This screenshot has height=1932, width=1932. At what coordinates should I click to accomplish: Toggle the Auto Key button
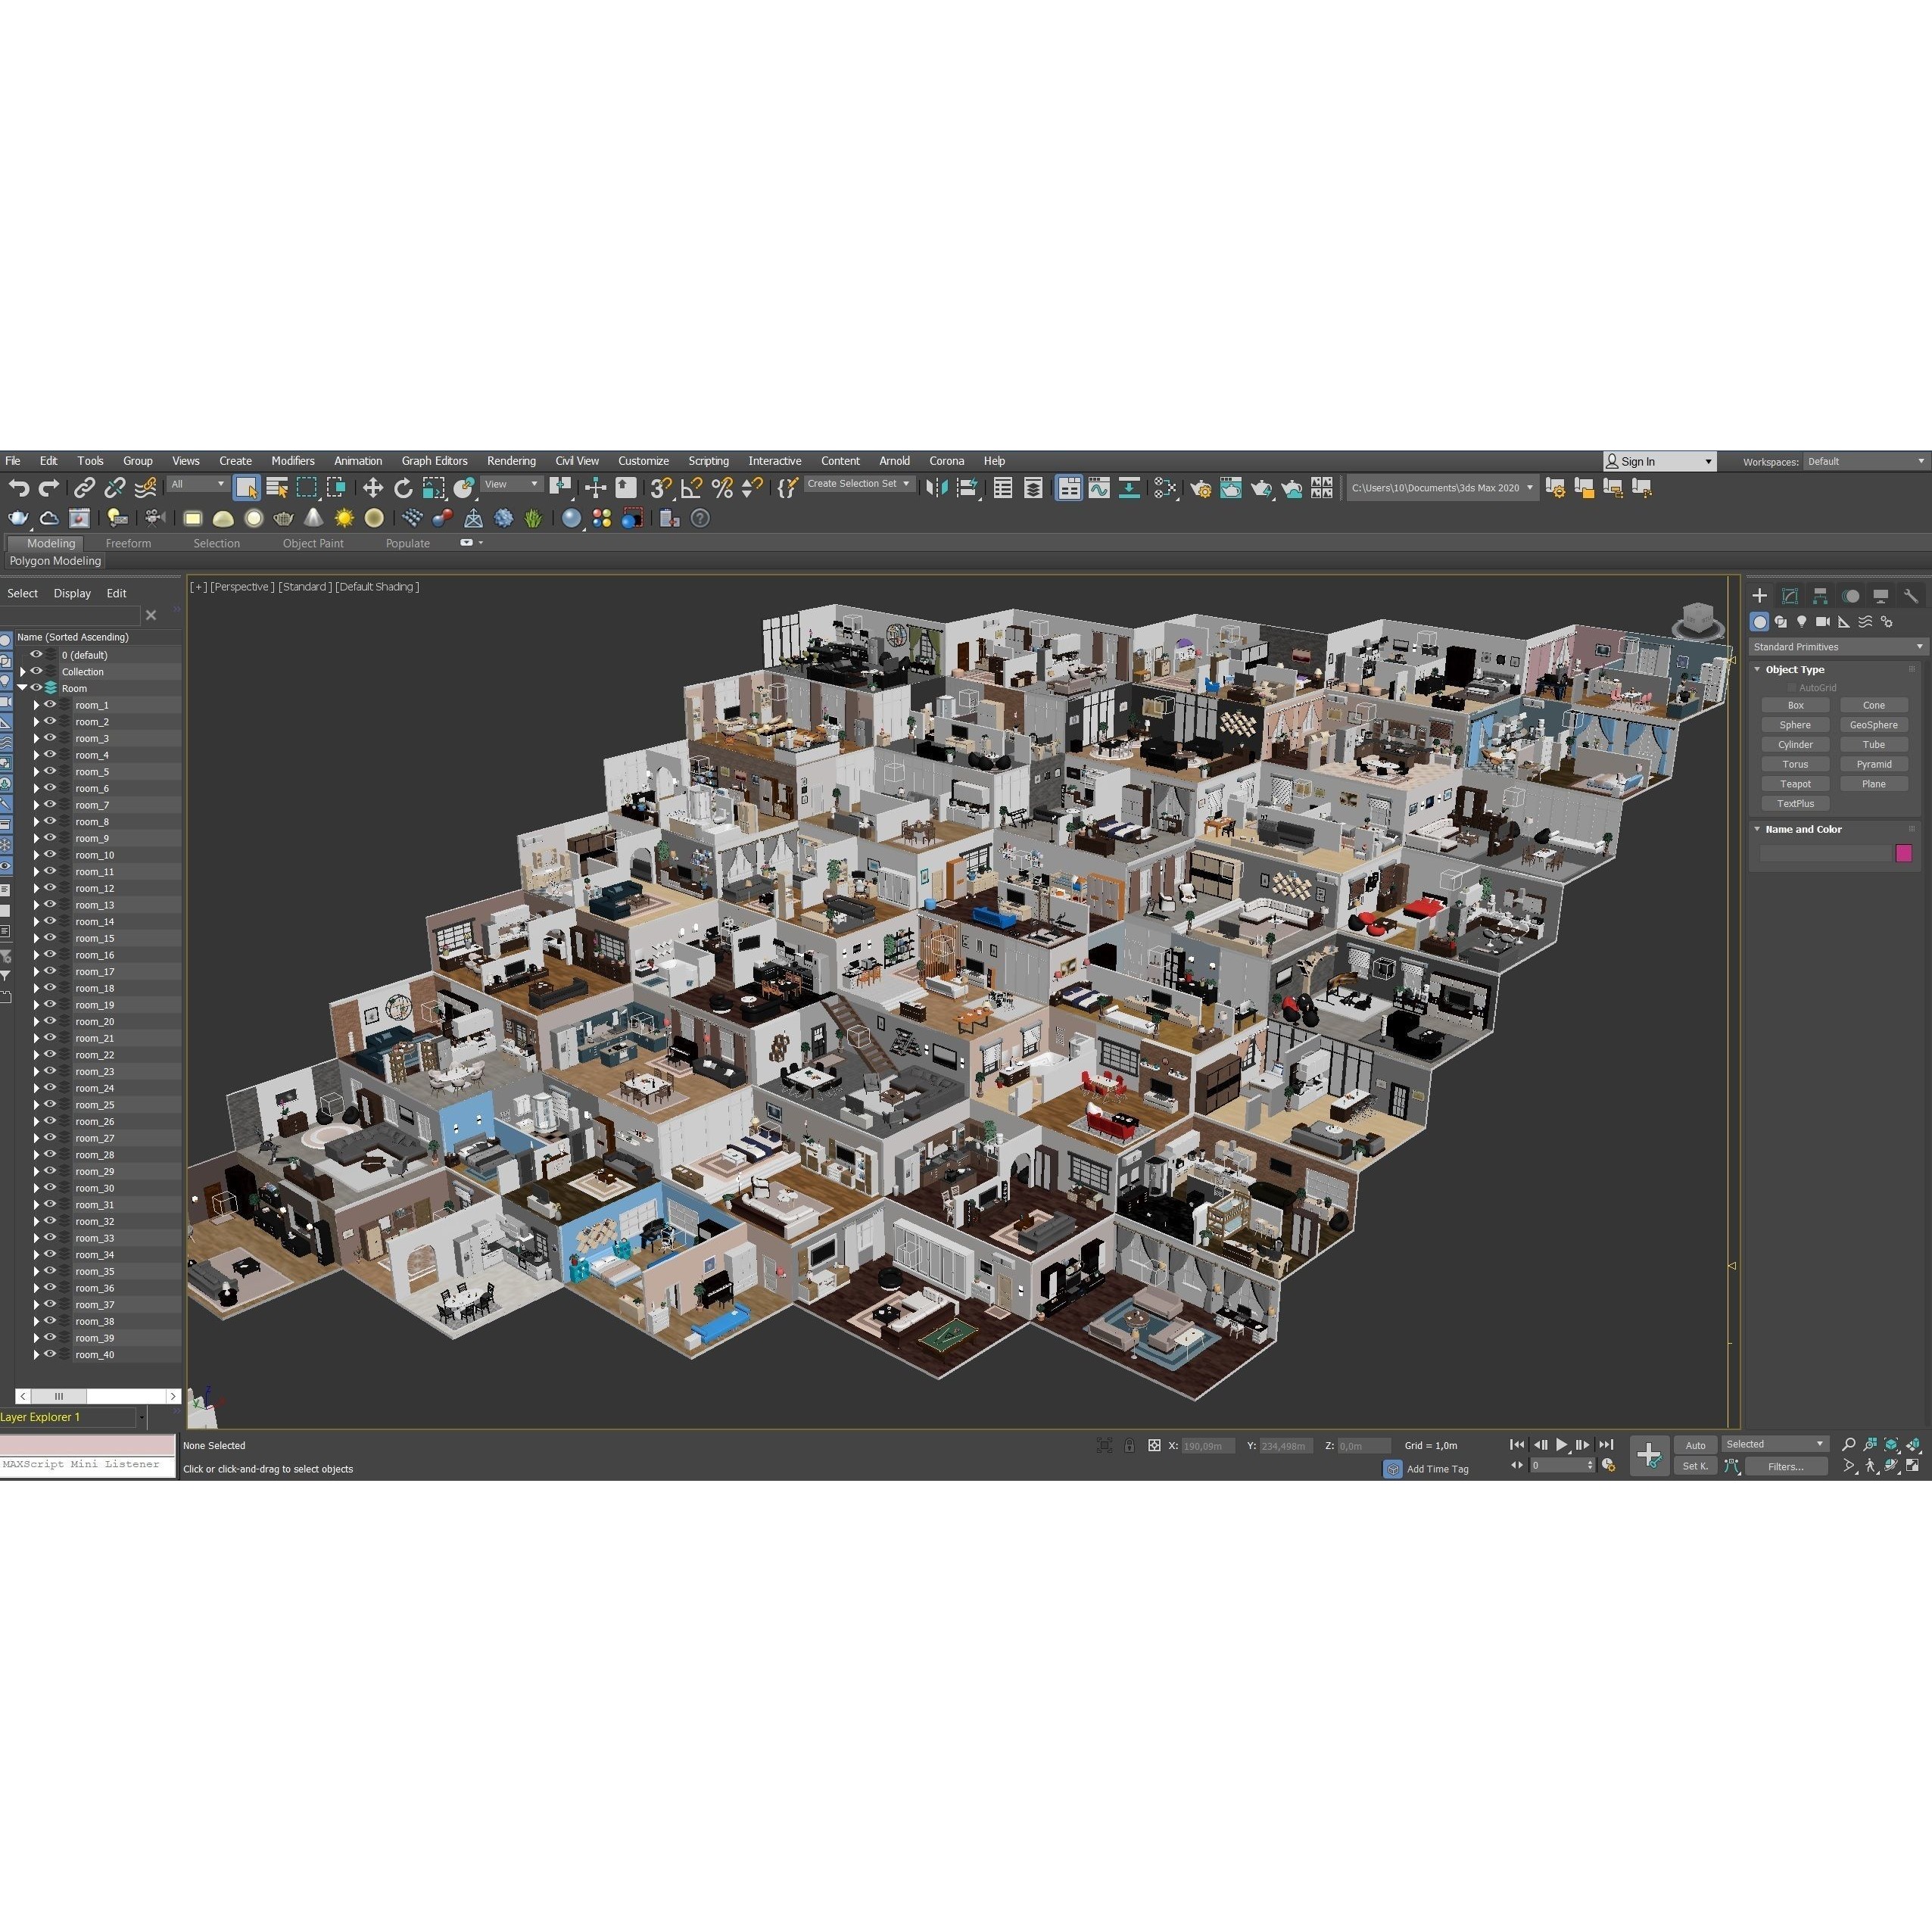pyautogui.click(x=1695, y=1445)
